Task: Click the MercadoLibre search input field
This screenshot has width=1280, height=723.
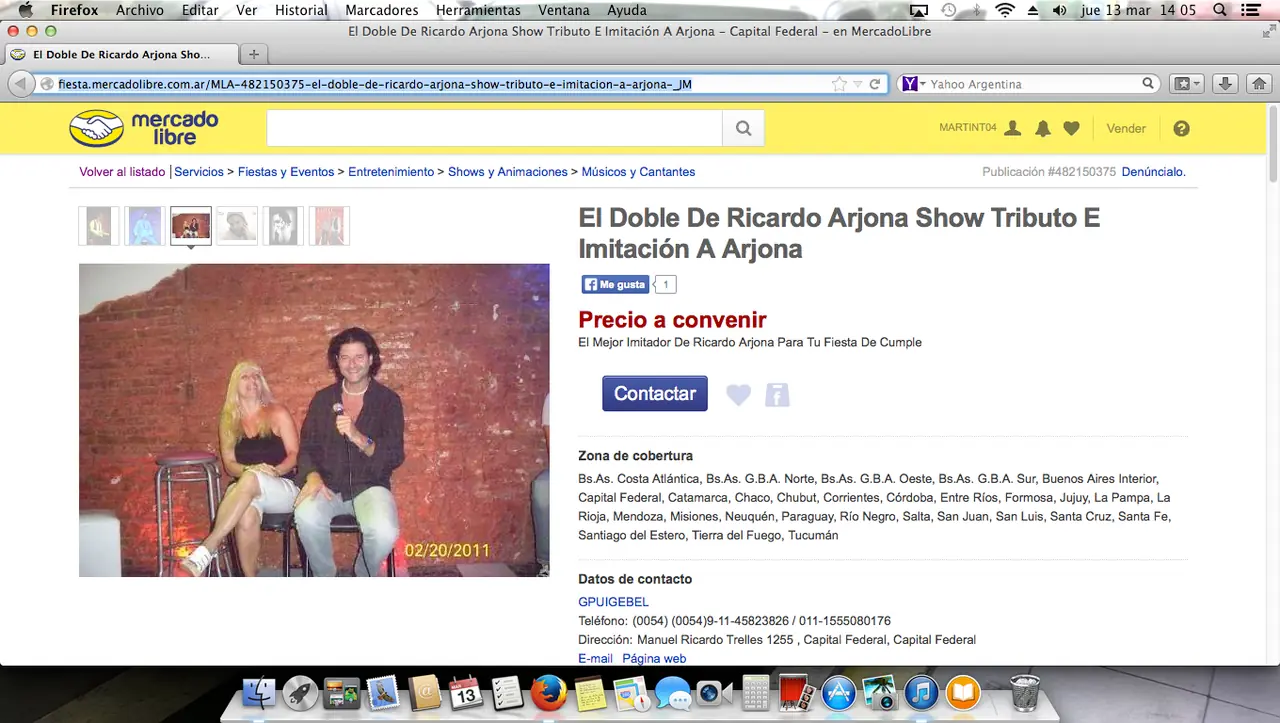Action: pos(494,128)
